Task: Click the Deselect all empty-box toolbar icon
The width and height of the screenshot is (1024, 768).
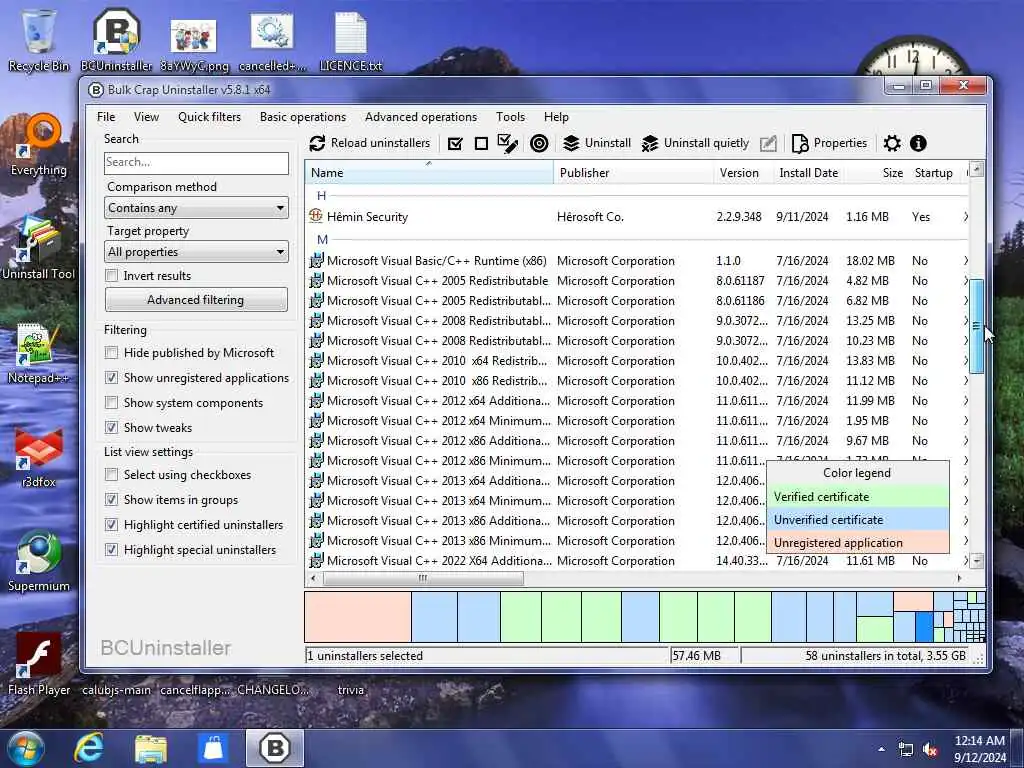Action: tap(481, 143)
